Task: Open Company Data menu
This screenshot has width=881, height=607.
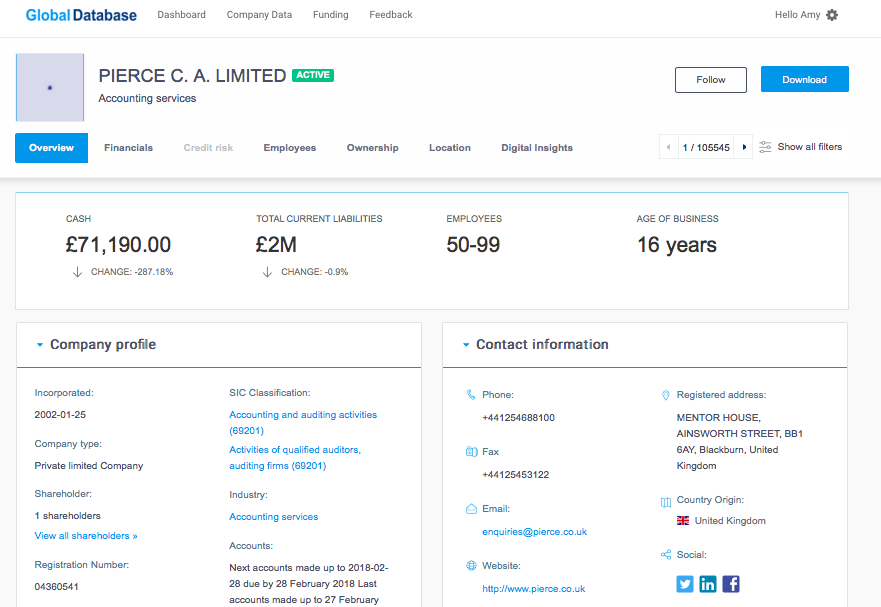Action: coord(259,15)
